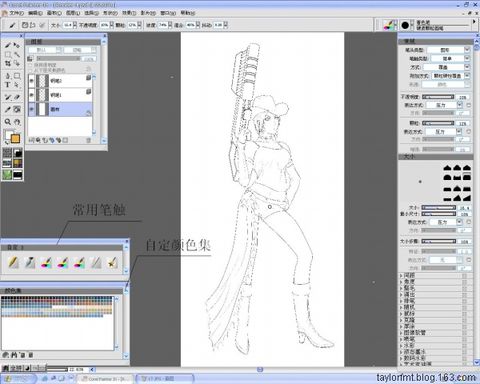Click the zoom percentage field at bottom
The width and height of the screenshot is (480, 384).
(78, 369)
